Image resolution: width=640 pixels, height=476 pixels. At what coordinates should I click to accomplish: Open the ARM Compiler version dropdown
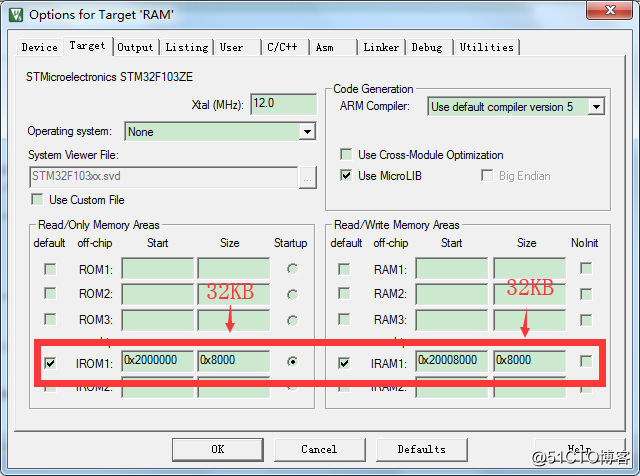(596, 107)
